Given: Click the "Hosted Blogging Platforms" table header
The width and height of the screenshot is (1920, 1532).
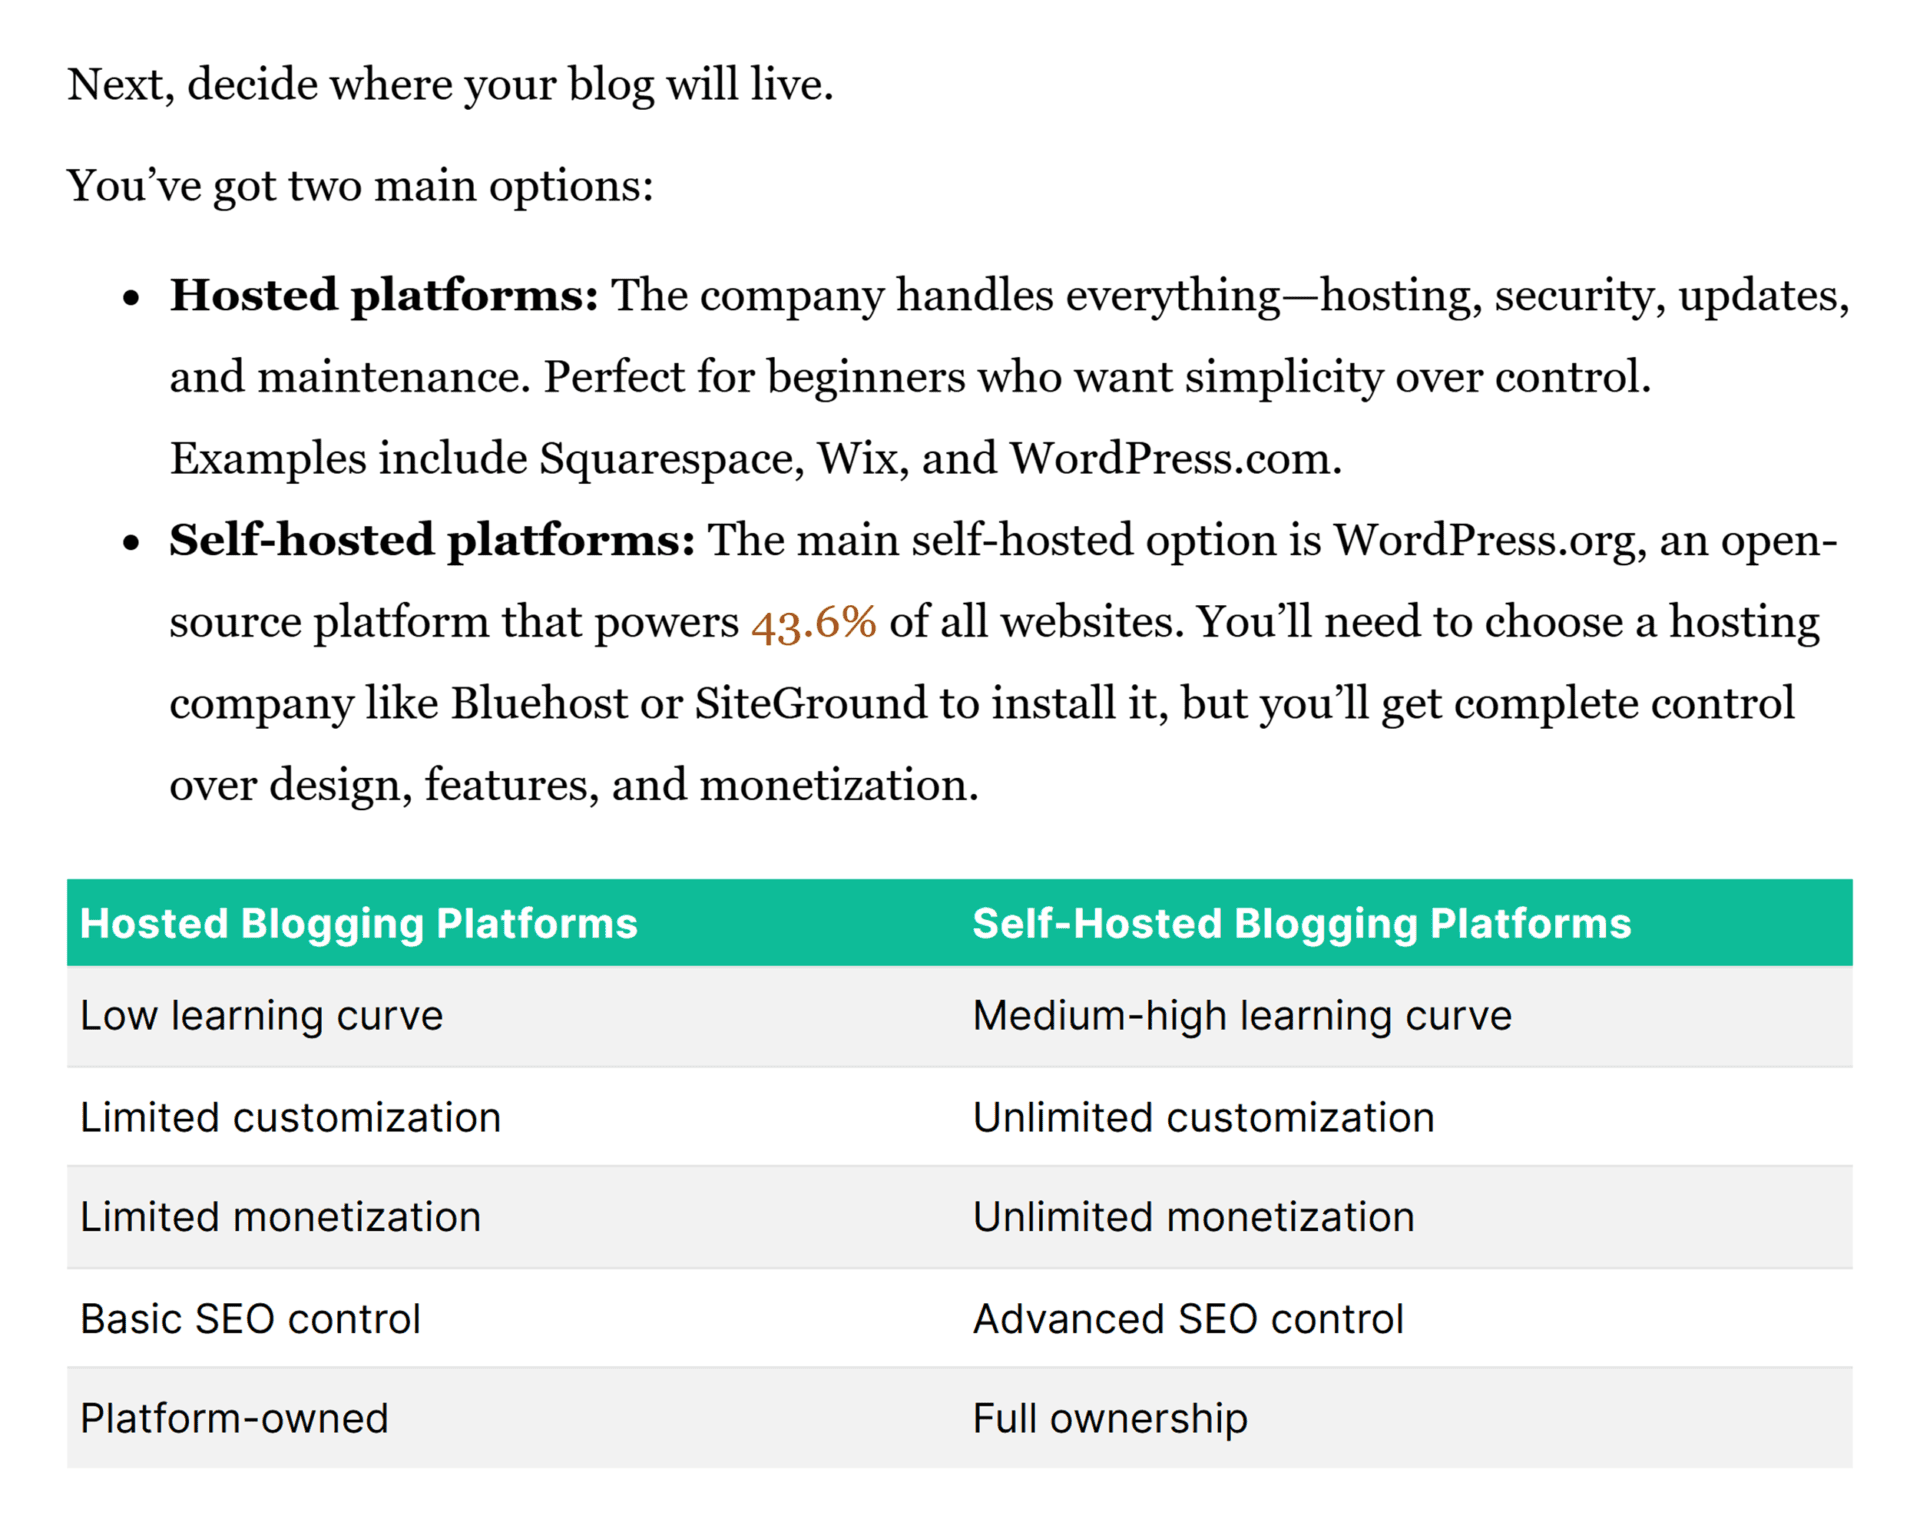Looking at the screenshot, I should (x=358, y=923).
